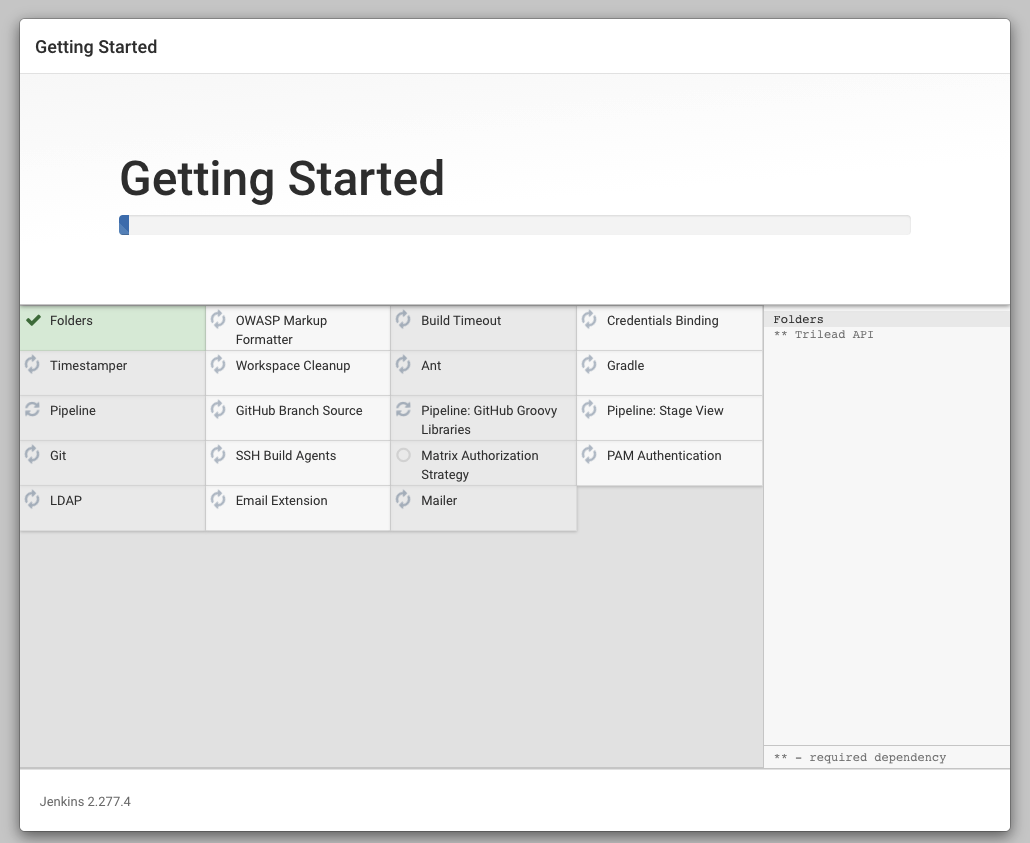This screenshot has width=1030, height=843.
Task: Click the pending icon next to Build Timeout
Action: [x=403, y=319]
